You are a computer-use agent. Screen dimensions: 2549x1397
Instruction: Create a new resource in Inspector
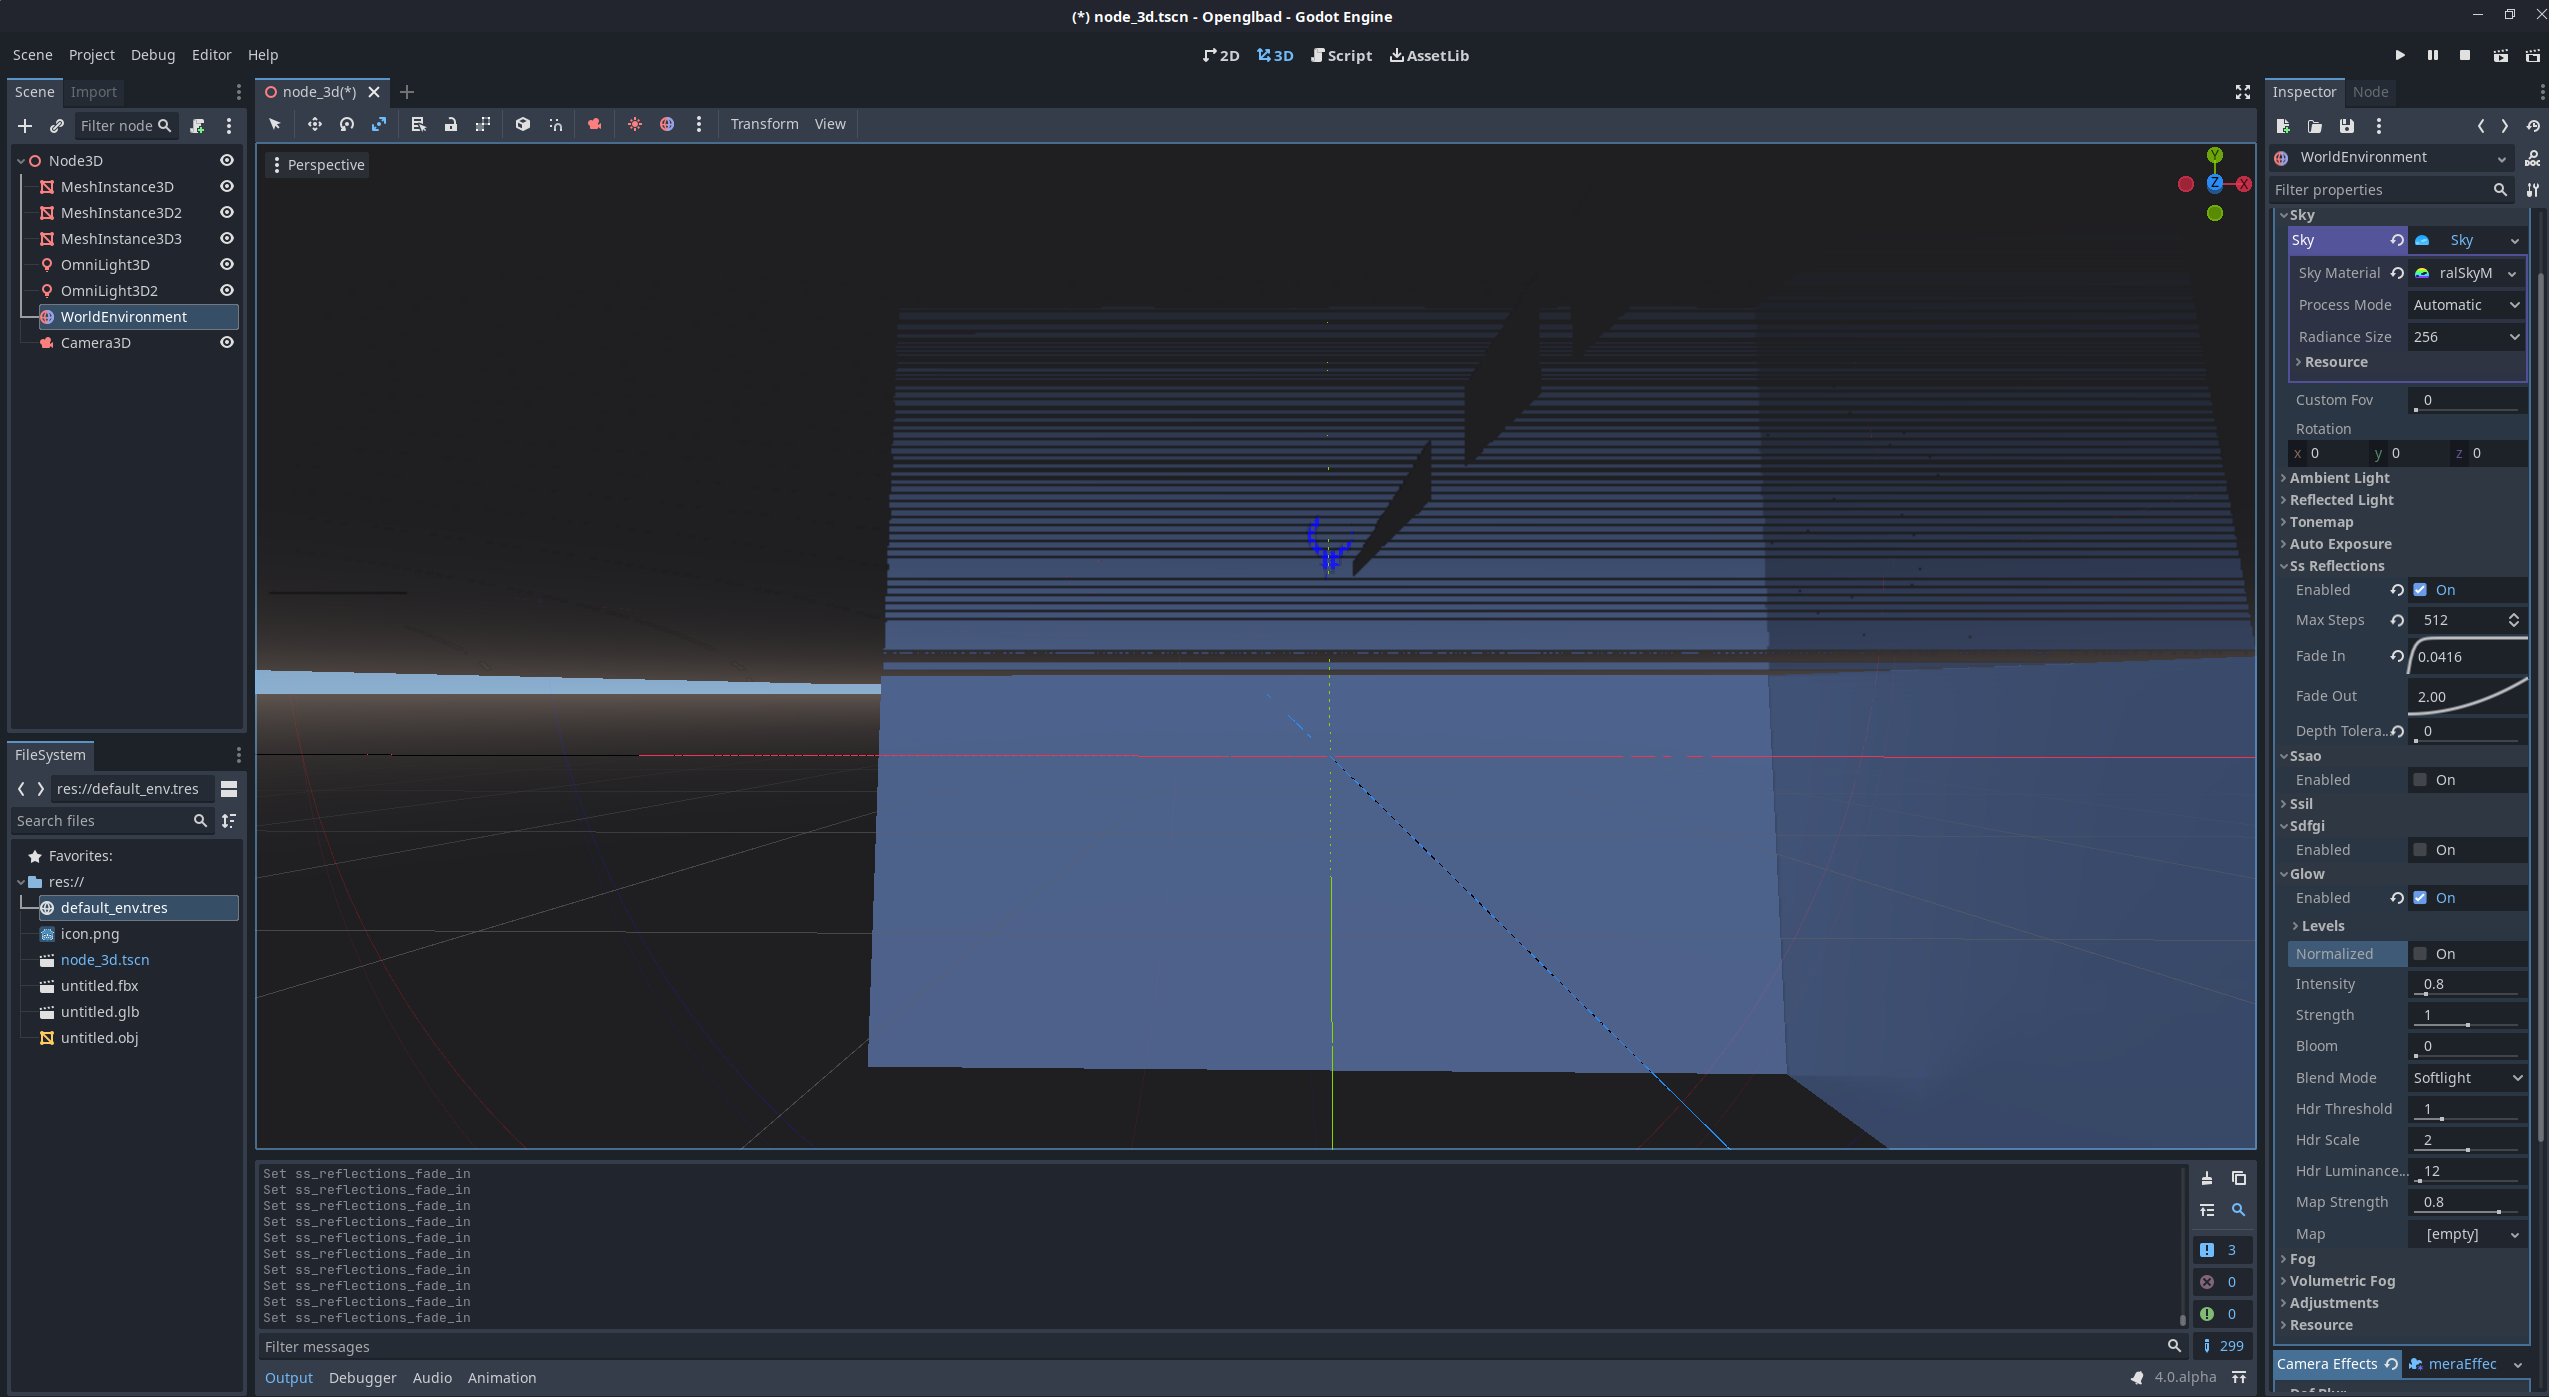pos(2283,126)
